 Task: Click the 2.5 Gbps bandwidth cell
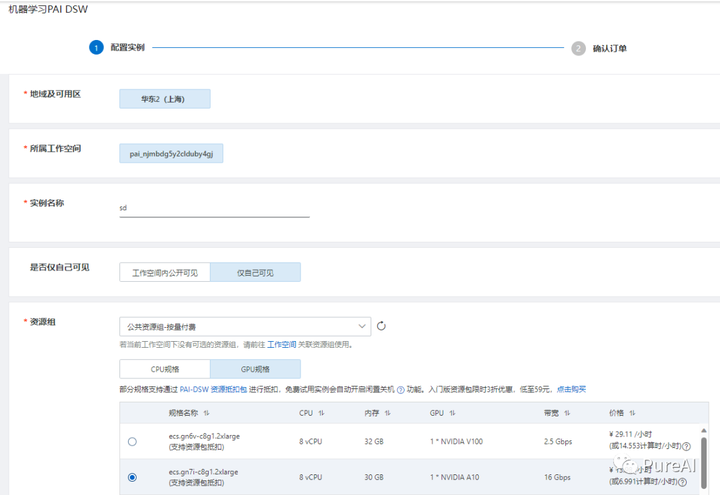point(558,441)
